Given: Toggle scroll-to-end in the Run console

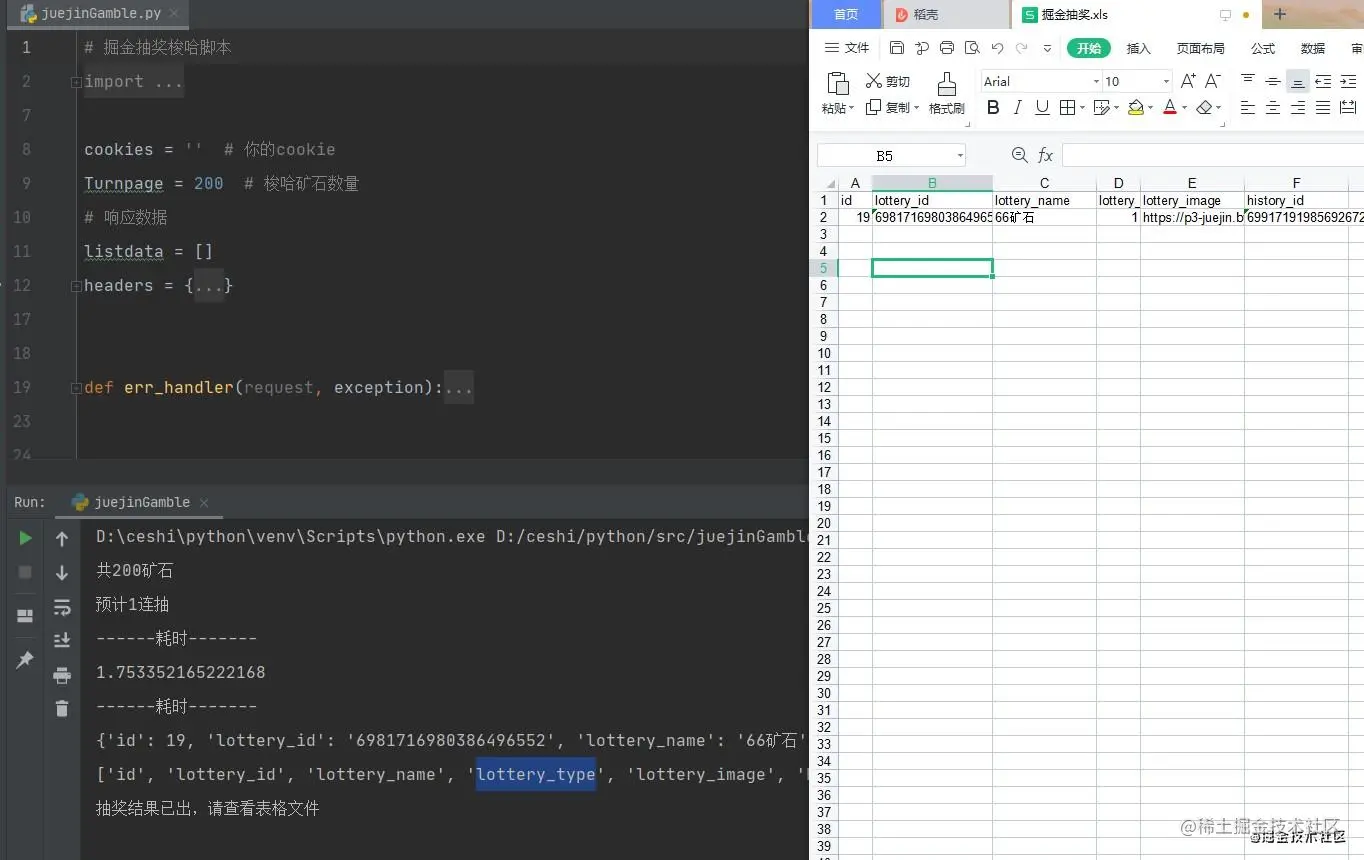Looking at the screenshot, I should pyautogui.click(x=62, y=640).
